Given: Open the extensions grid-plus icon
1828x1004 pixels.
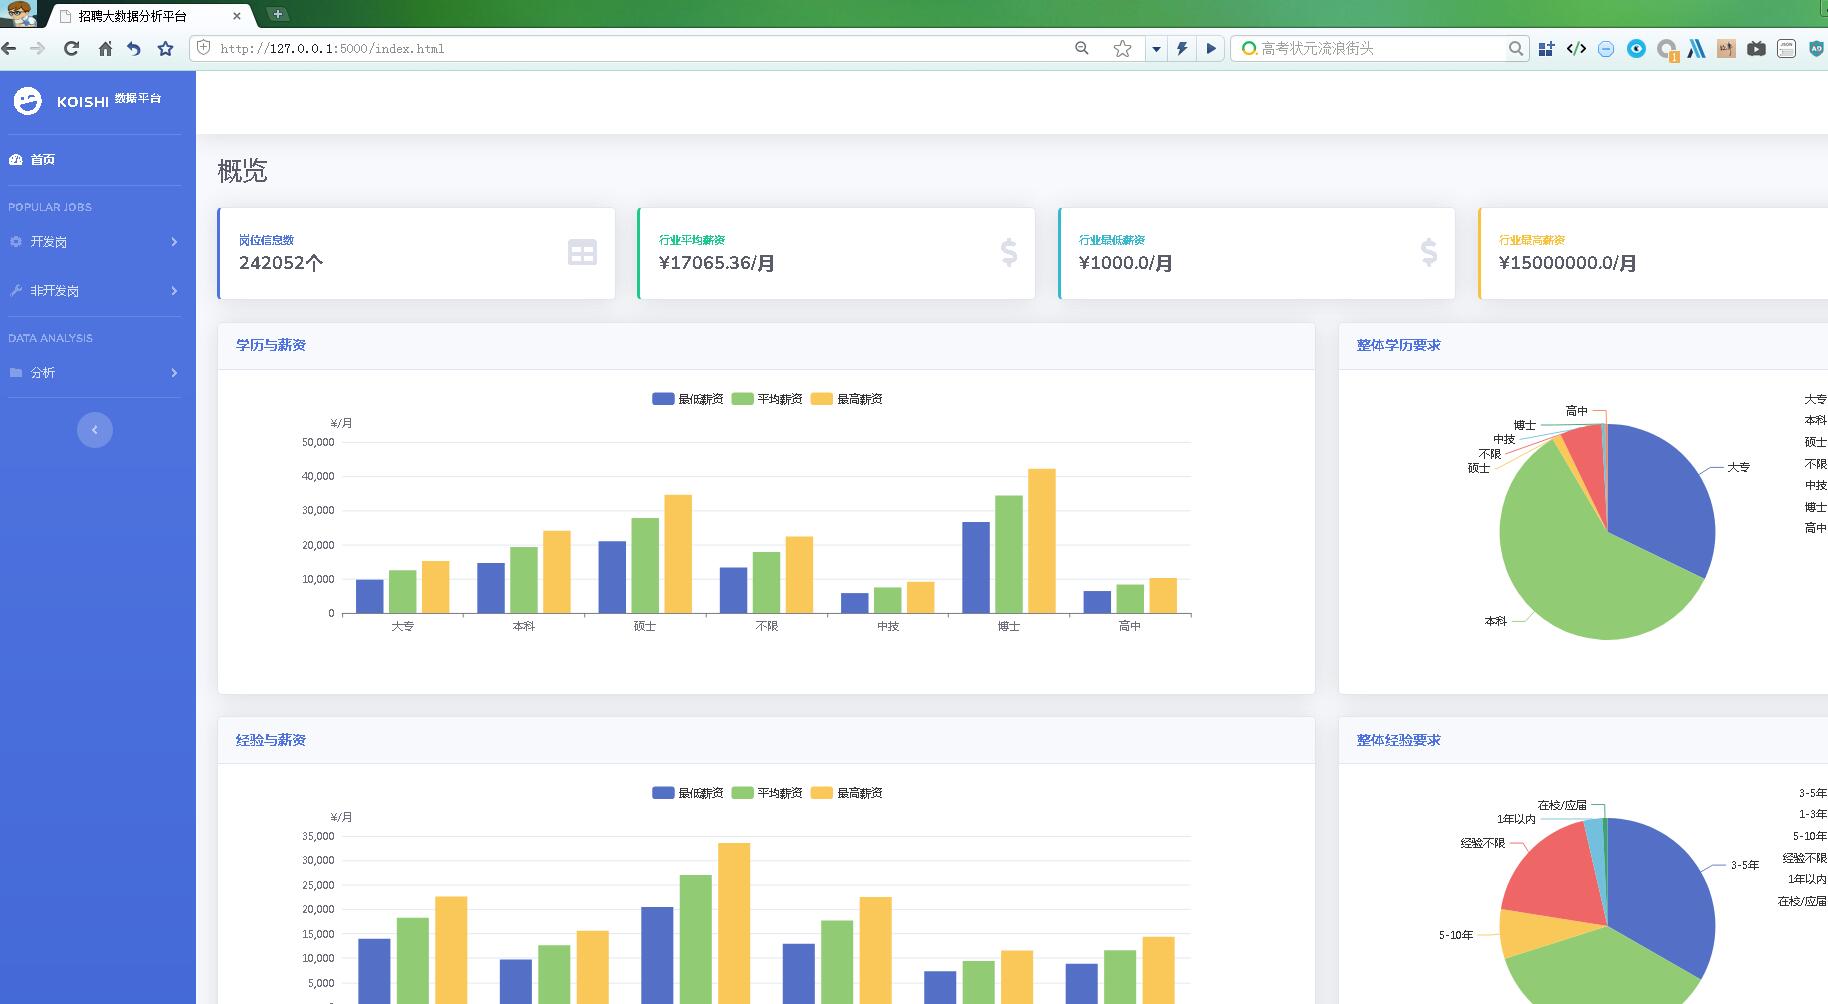Looking at the screenshot, I should tap(1546, 48).
